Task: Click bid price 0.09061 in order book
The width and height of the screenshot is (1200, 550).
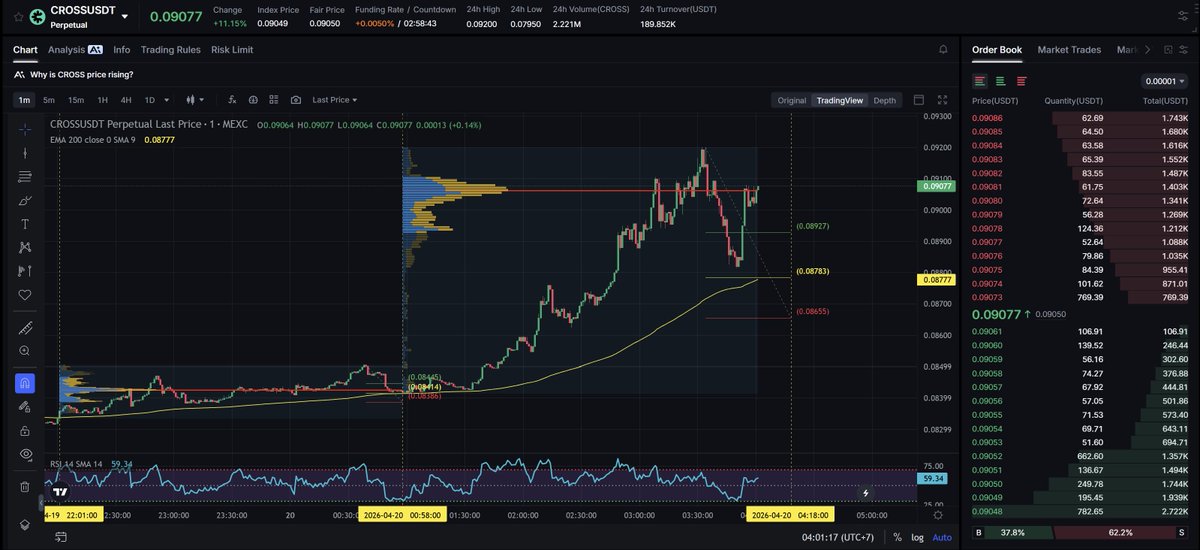Action: point(987,331)
